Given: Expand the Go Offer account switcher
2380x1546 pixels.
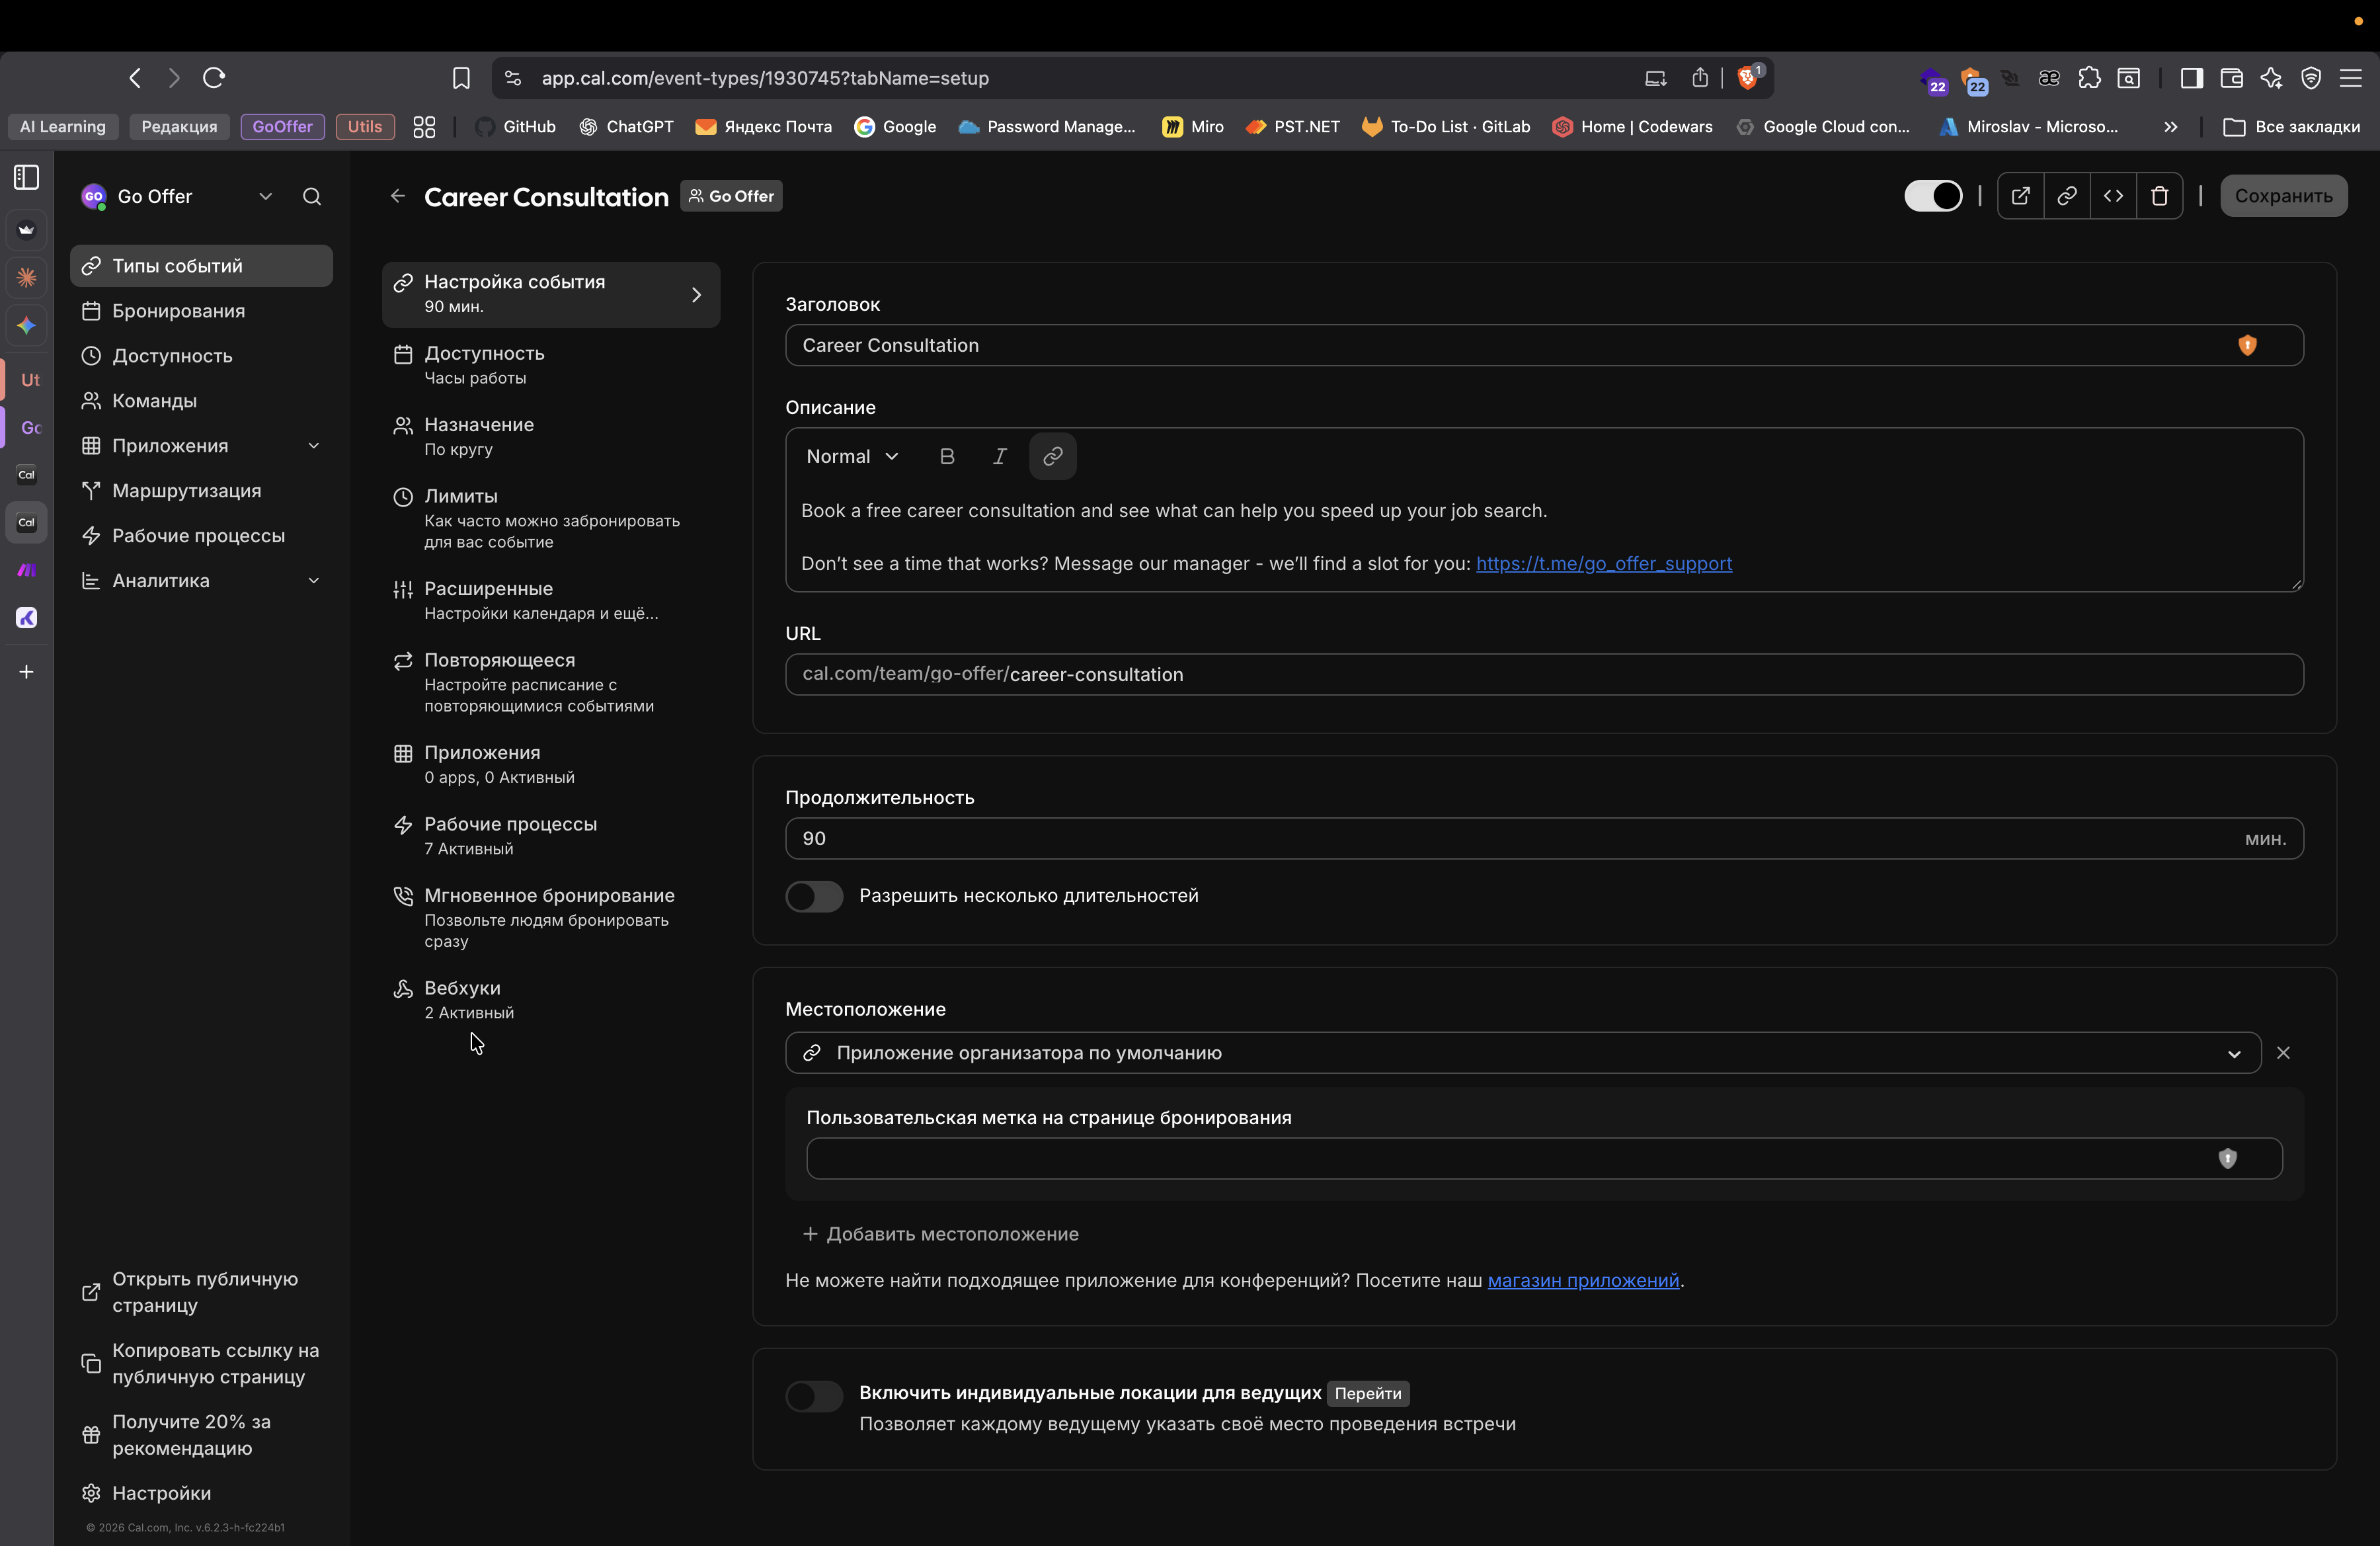Looking at the screenshot, I should click(265, 196).
